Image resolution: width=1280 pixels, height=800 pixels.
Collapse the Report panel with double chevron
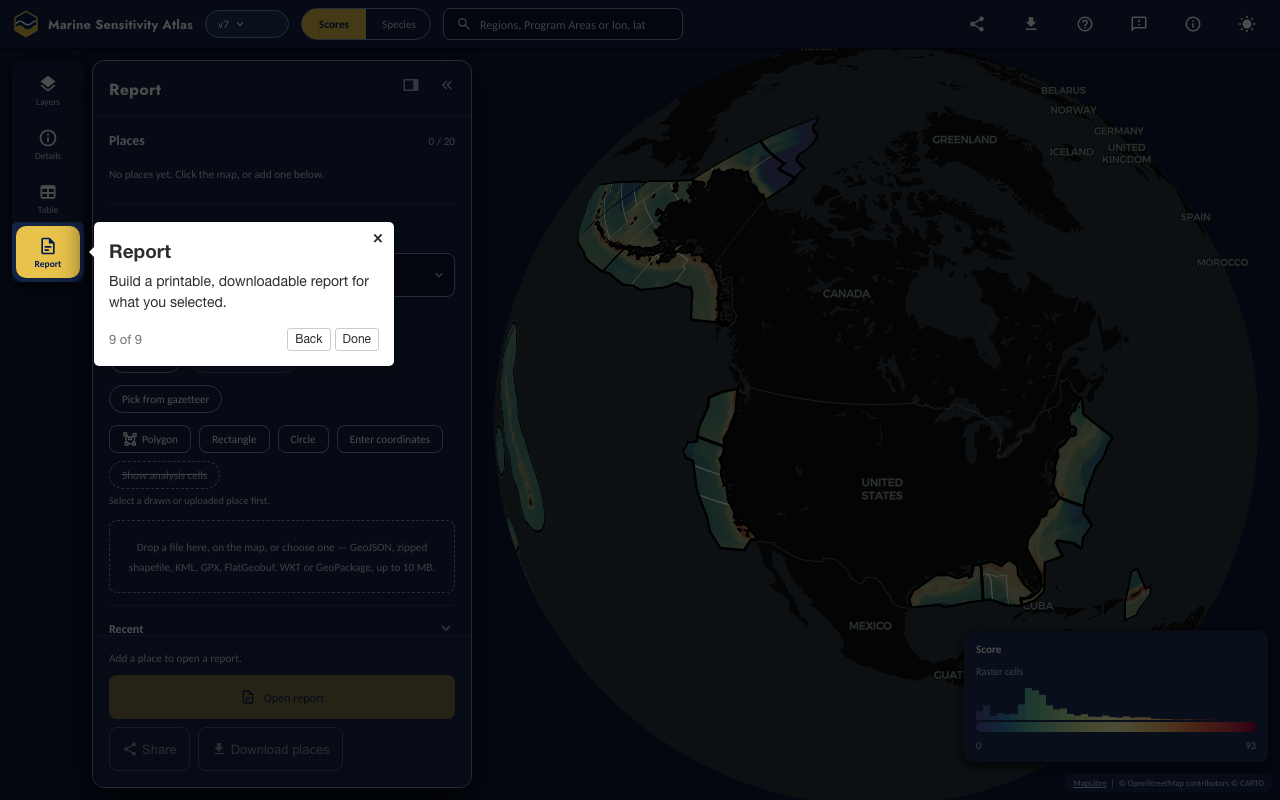pos(447,85)
